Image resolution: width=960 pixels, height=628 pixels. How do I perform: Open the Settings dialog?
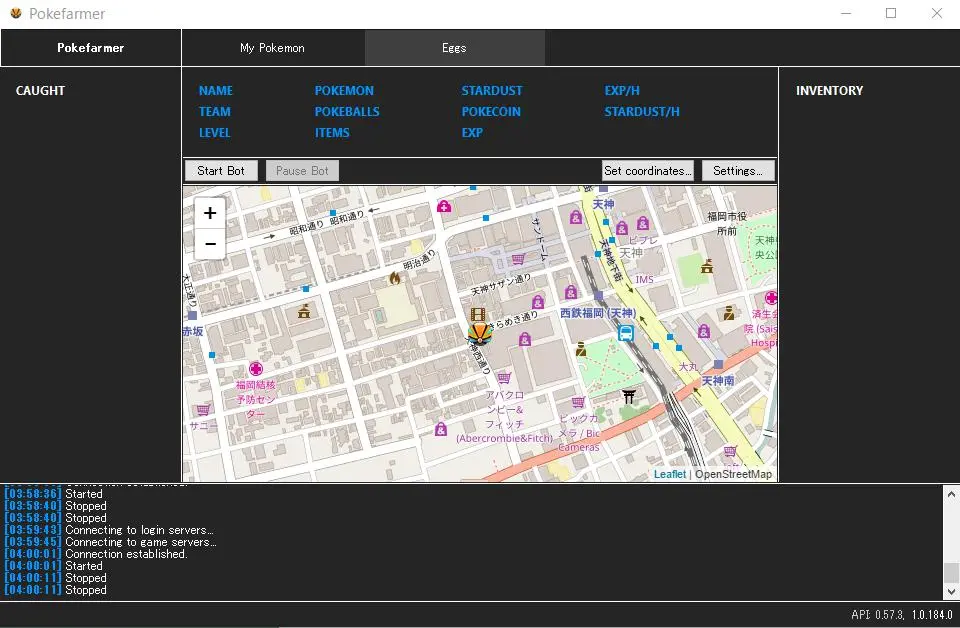point(738,171)
